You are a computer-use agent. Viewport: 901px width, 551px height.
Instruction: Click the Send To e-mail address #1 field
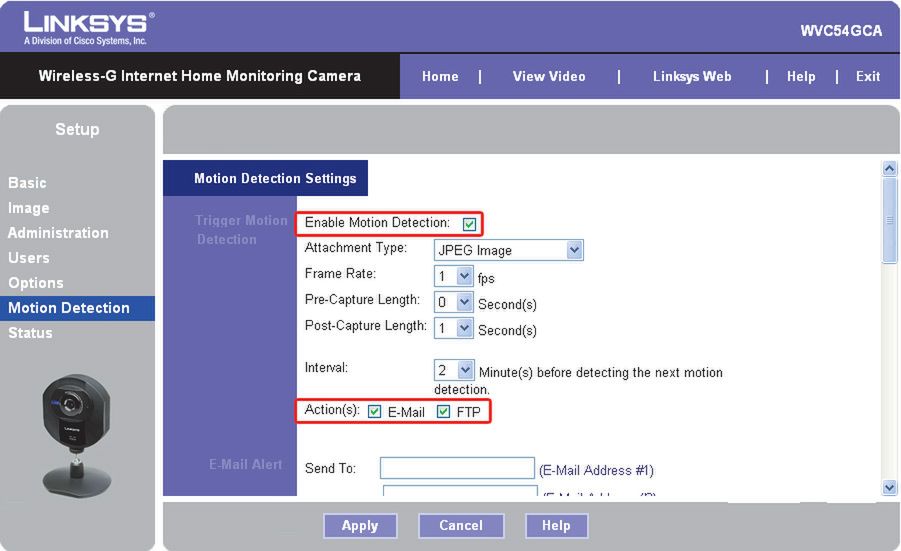click(457, 468)
